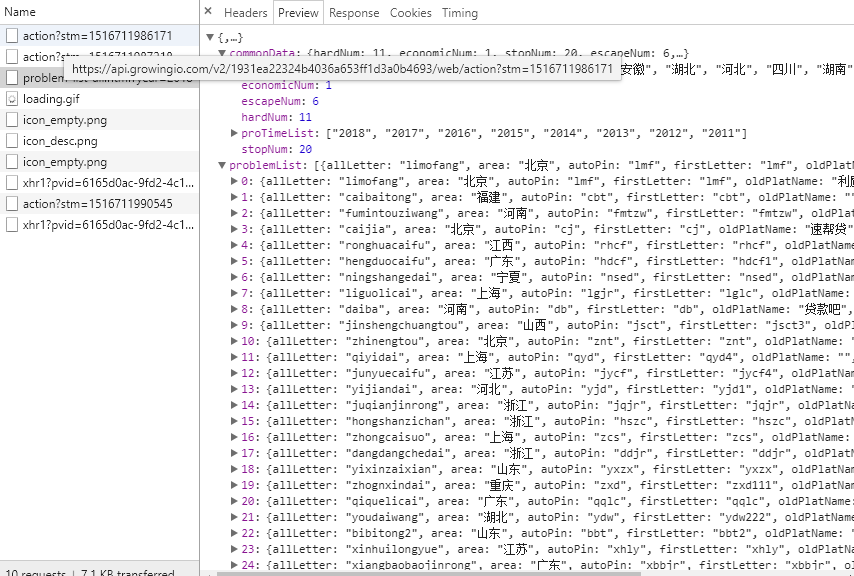854x576 pixels.
Task: Open the Response tab
Action: 354,13
